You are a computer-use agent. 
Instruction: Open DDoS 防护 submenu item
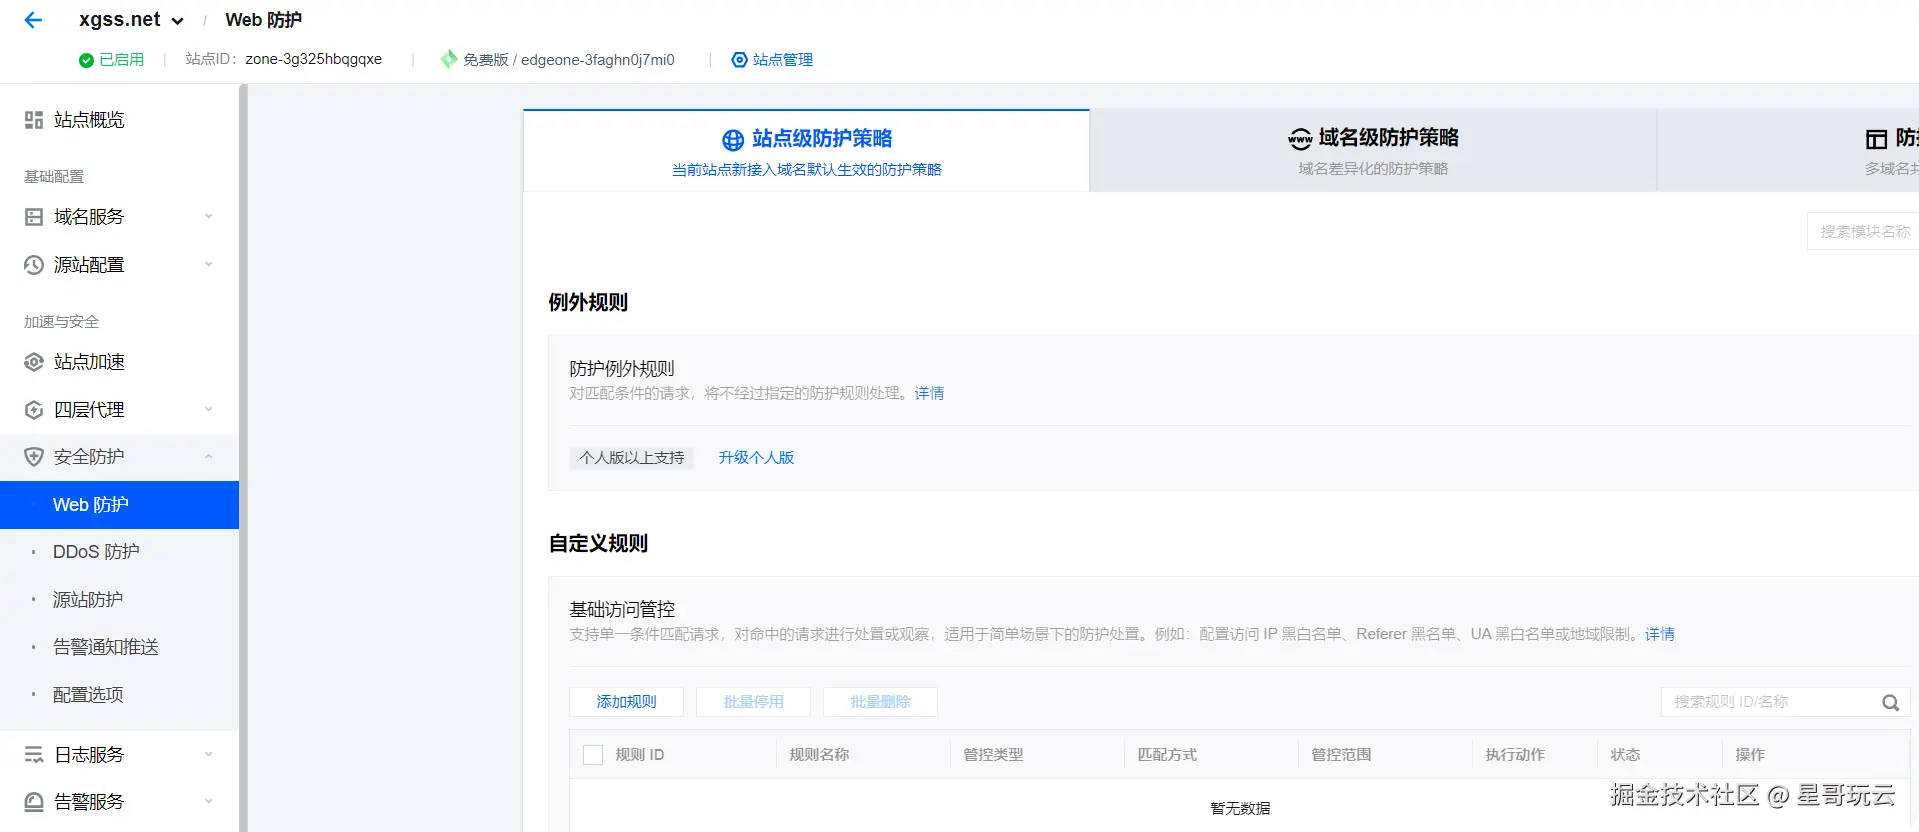coord(96,552)
